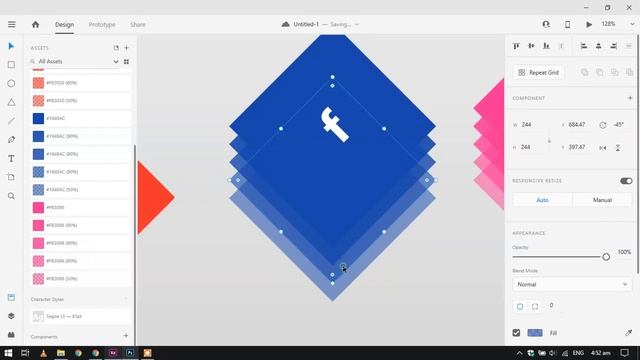The width and height of the screenshot is (640, 360).
Task: Open the Blend Mode Normal dropdown
Action: point(572,284)
